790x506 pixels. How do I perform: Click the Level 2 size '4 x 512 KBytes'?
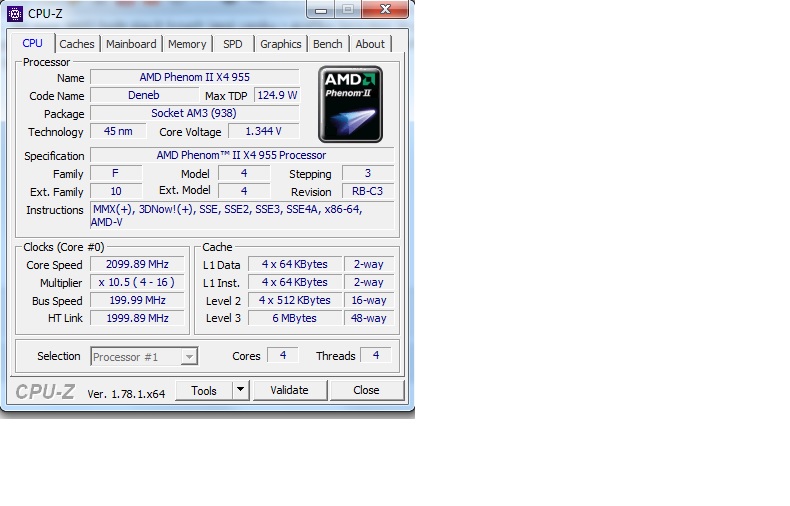(x=295, y=300)
